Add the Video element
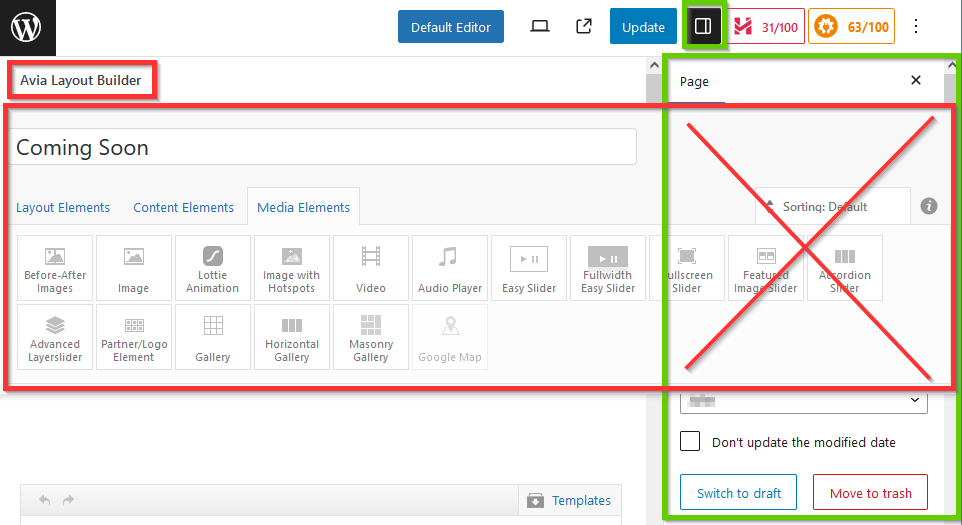 pyautogui.click(x=371, y=268)
